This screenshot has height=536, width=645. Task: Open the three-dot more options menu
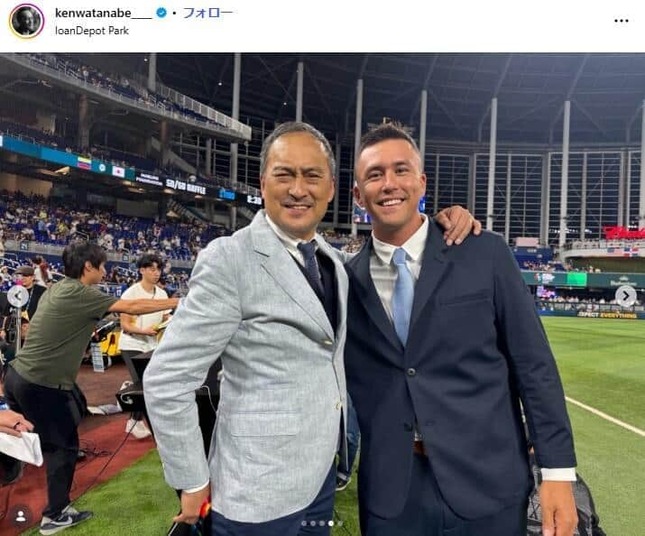[x=621, y=21]
